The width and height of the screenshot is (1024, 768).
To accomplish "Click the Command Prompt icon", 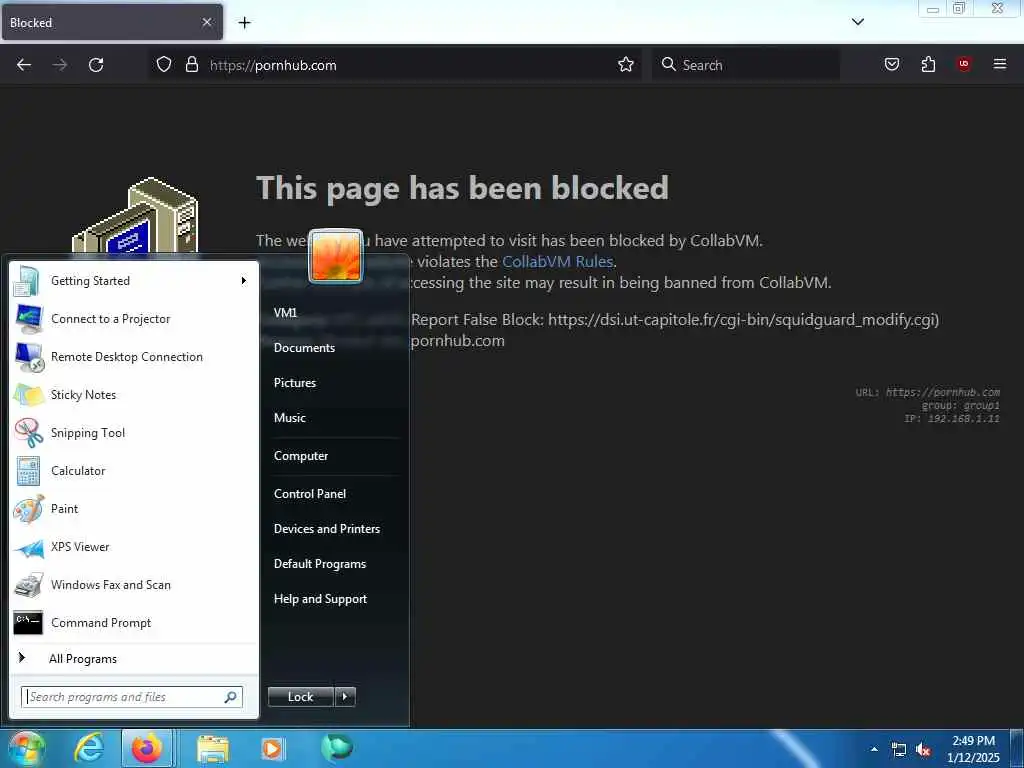I will [x=29, y=623].
